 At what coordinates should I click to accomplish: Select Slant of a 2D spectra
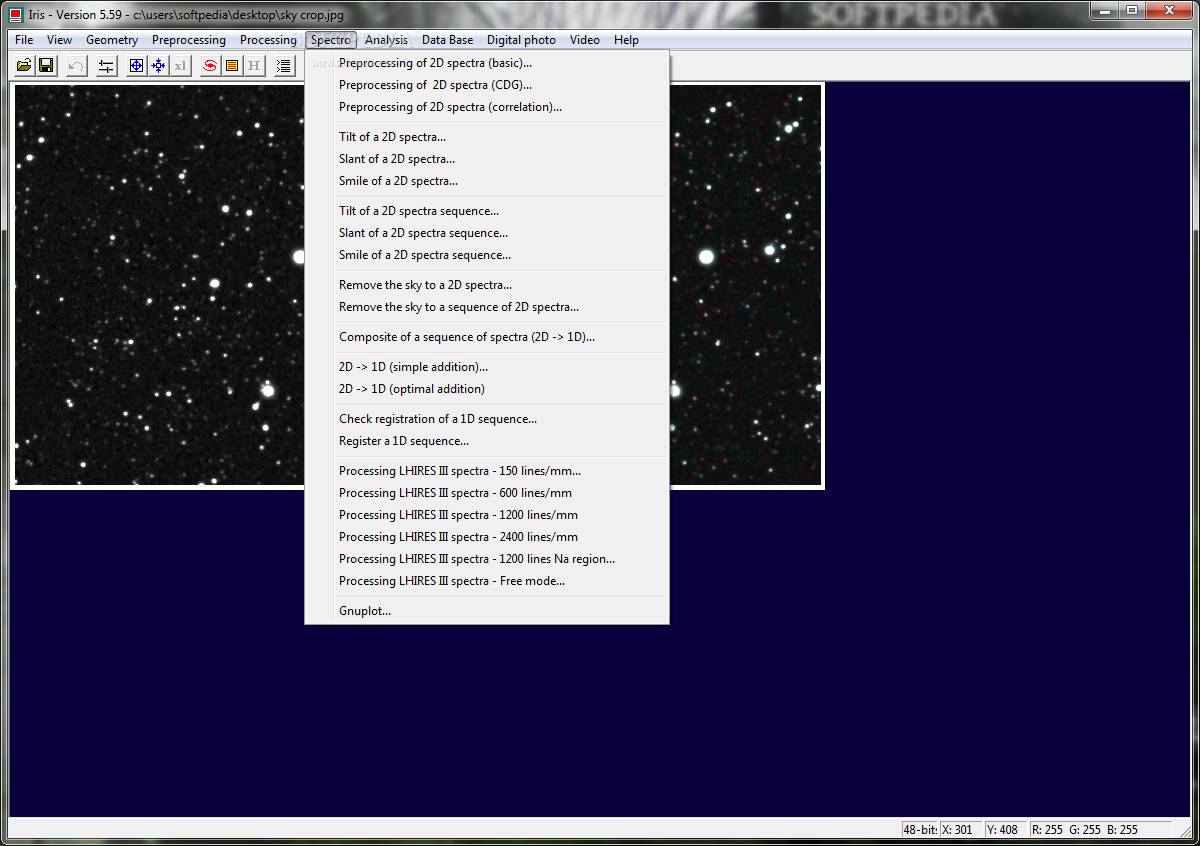point(487,159)
